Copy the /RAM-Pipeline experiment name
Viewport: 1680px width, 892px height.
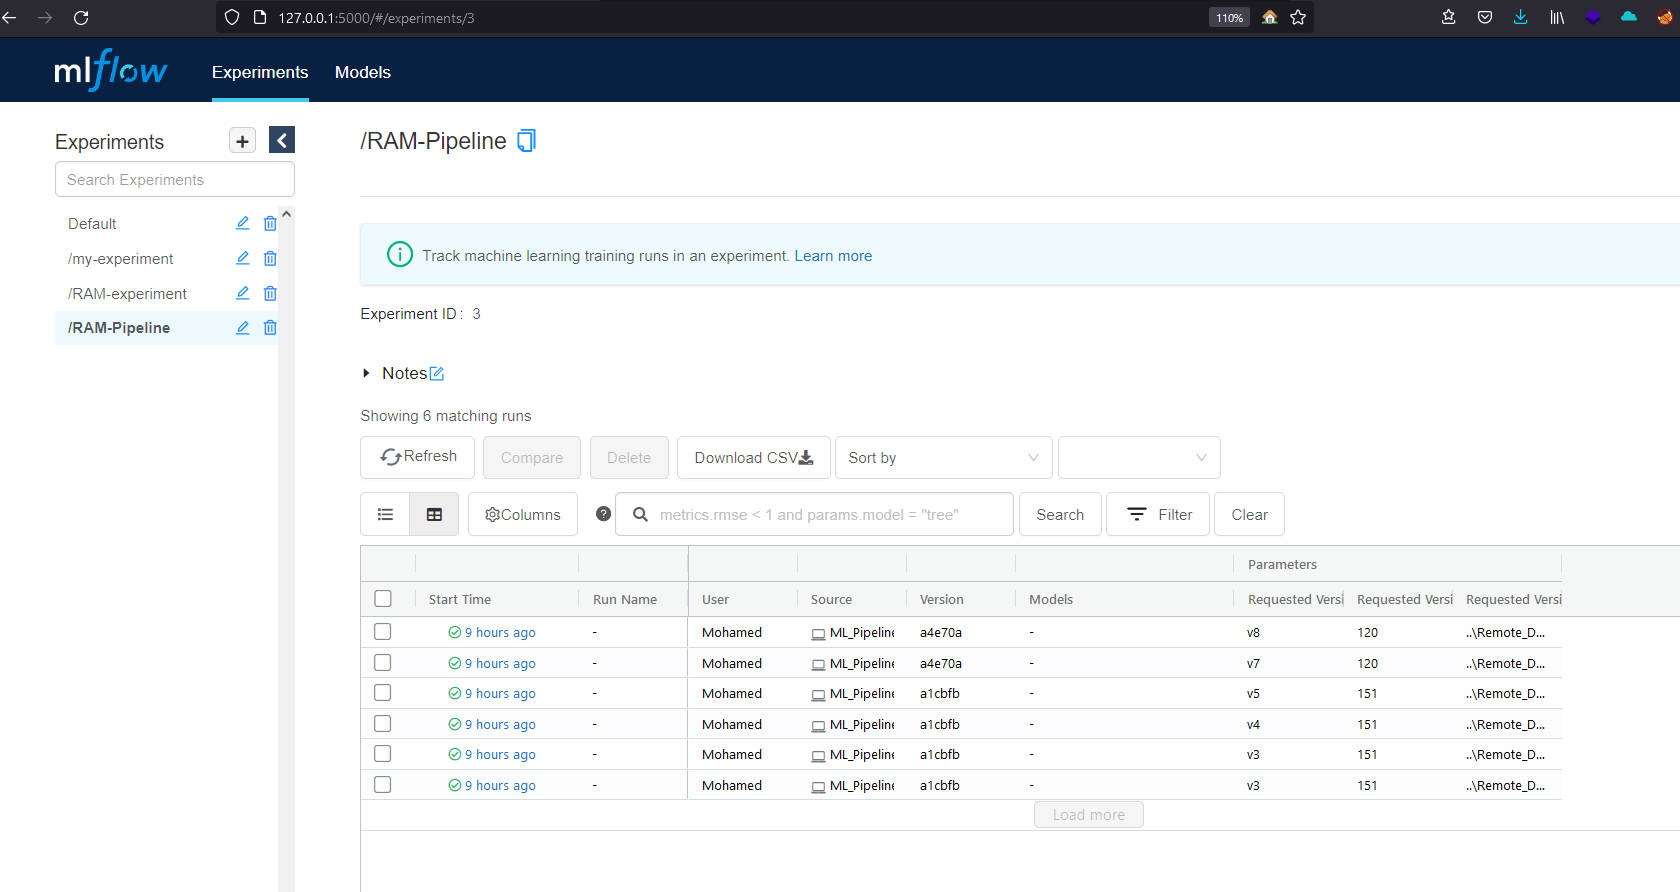pos(526,141)
